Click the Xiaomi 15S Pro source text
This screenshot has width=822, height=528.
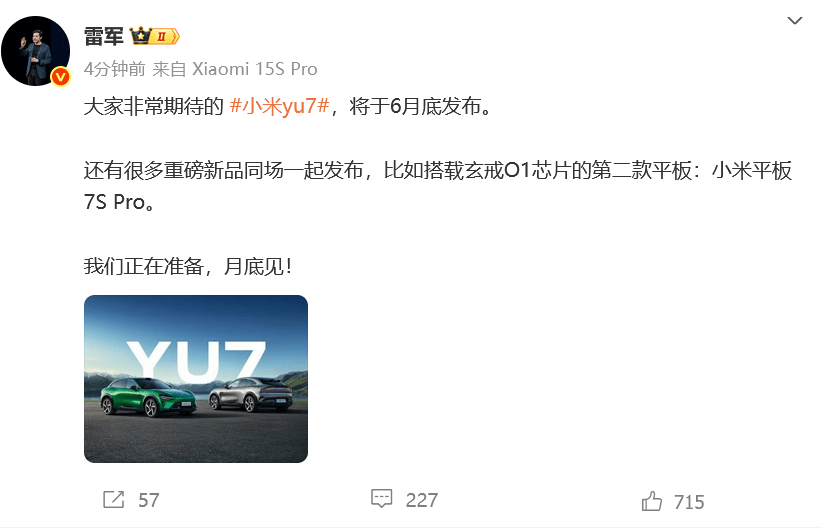[x=254, y=69]
